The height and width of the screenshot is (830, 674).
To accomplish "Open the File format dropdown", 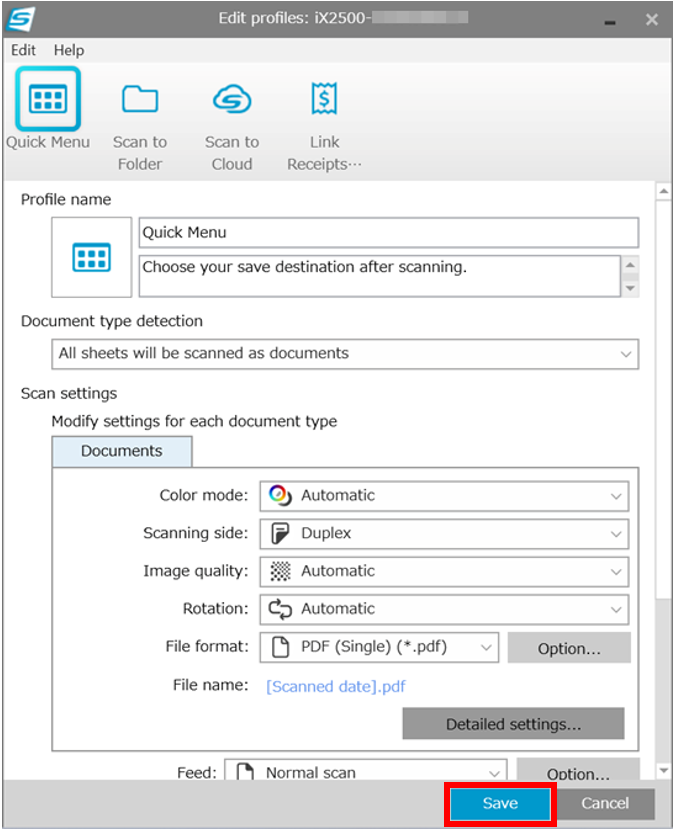I will pos(379,647).
